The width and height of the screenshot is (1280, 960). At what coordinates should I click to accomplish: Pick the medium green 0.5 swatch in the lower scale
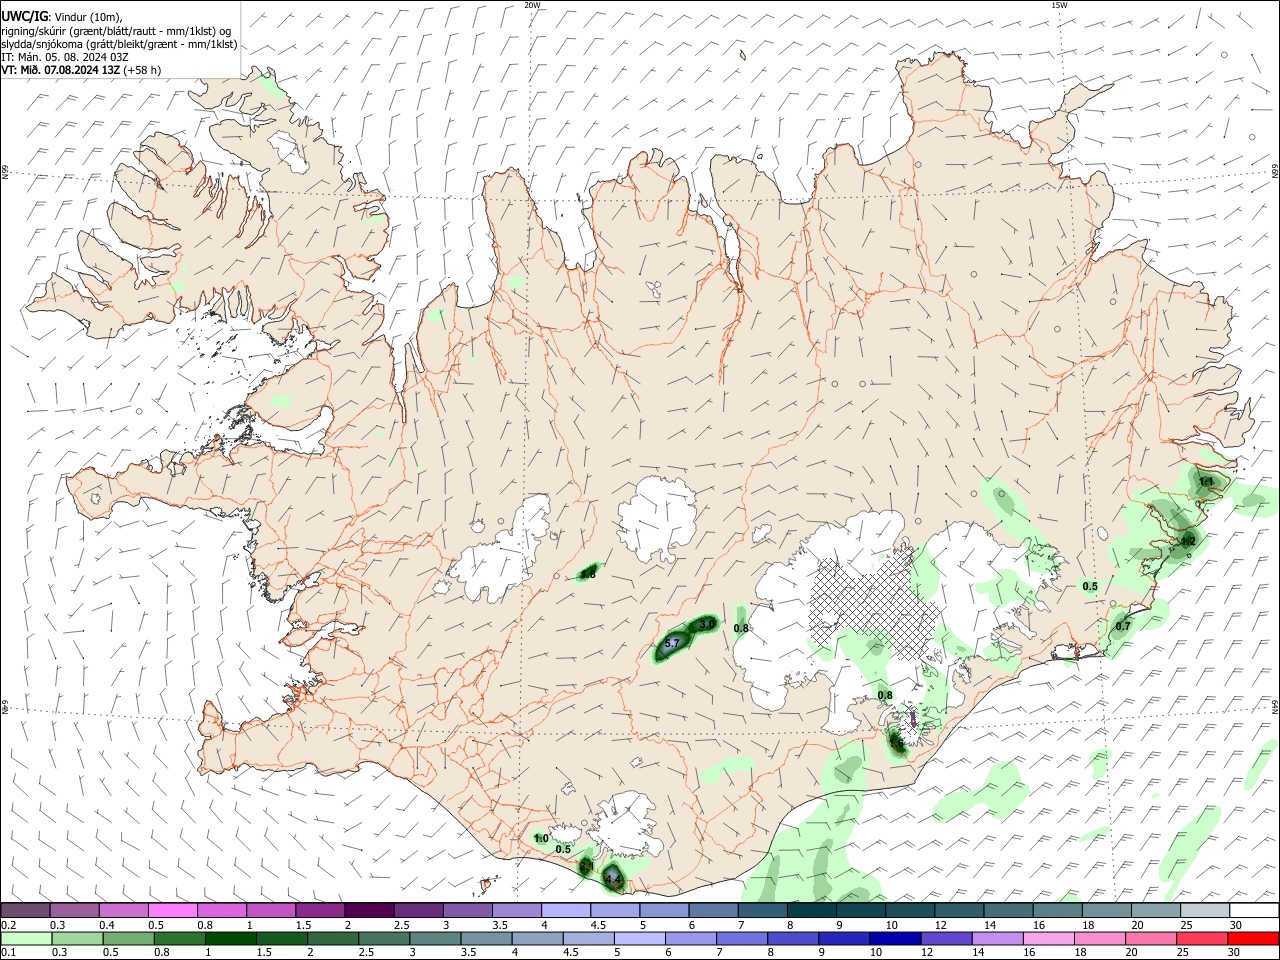[127, 939]
